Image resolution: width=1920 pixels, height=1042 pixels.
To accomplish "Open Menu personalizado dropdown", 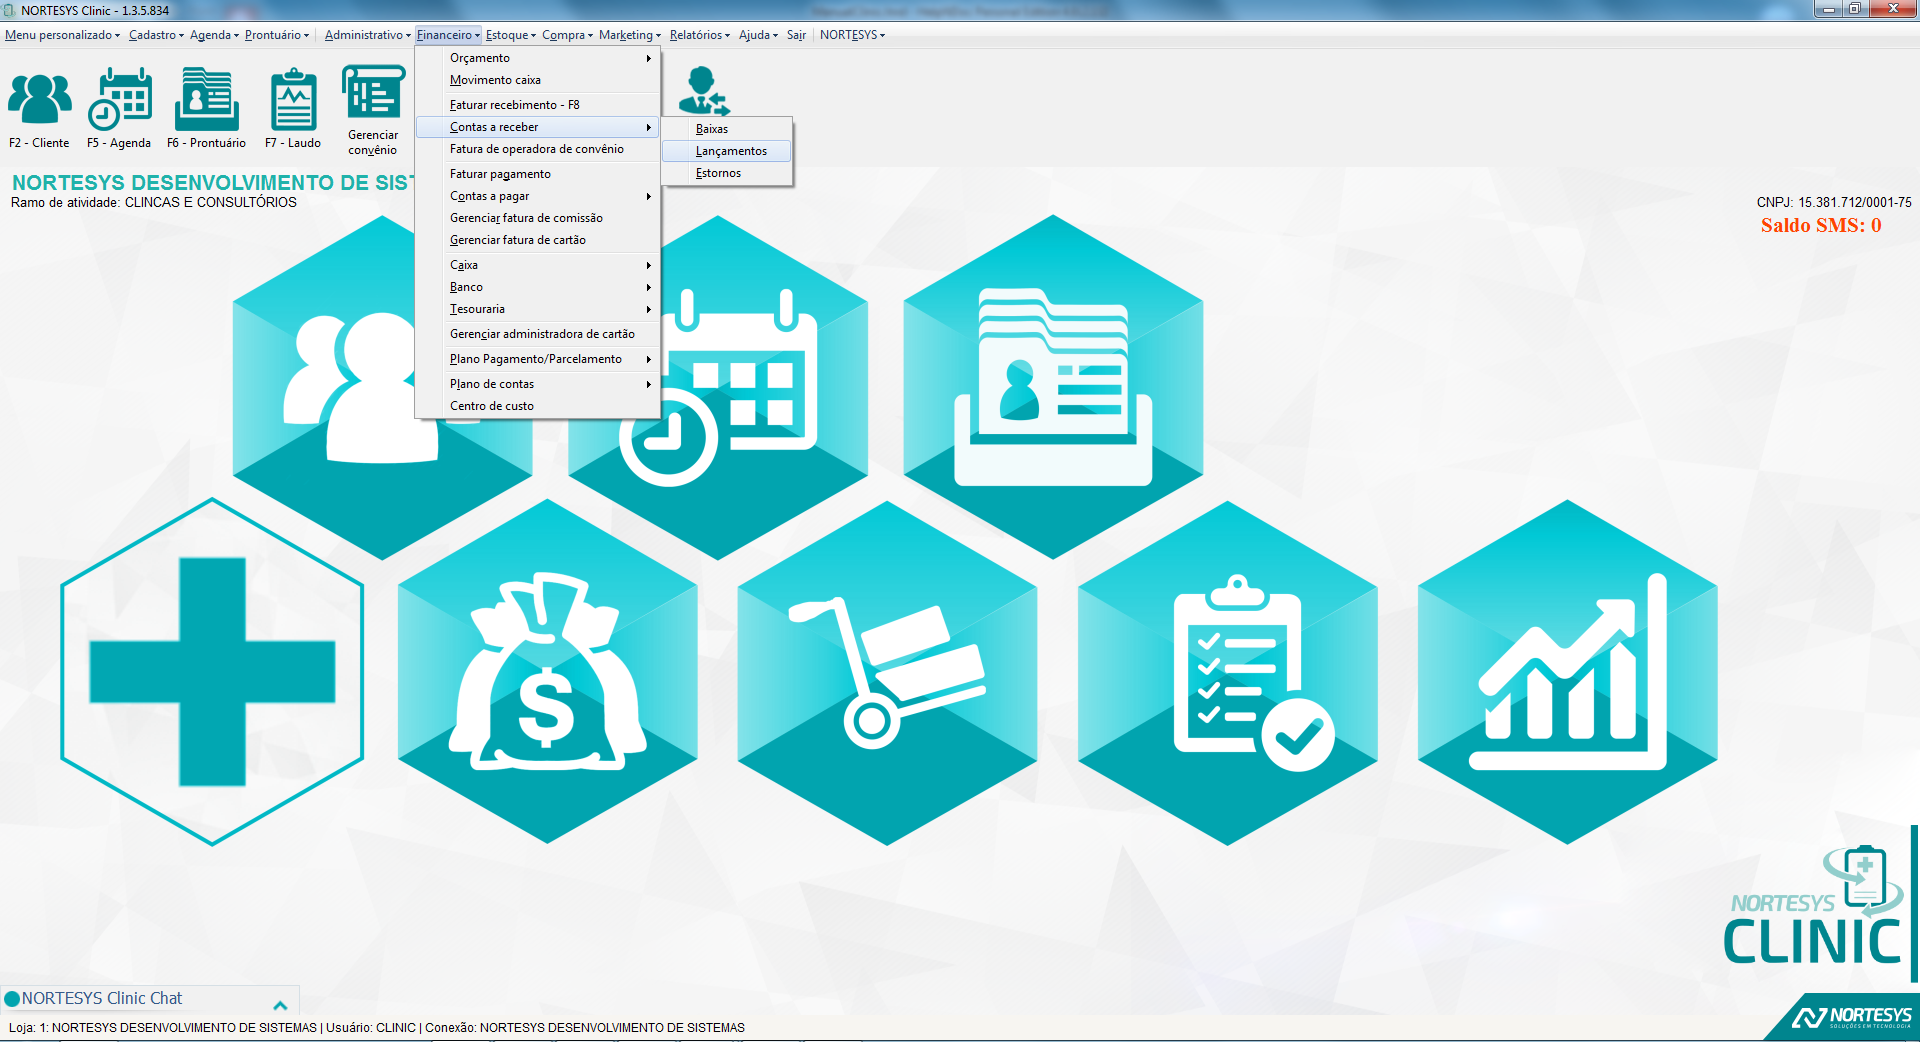I will tap(62, 35).
